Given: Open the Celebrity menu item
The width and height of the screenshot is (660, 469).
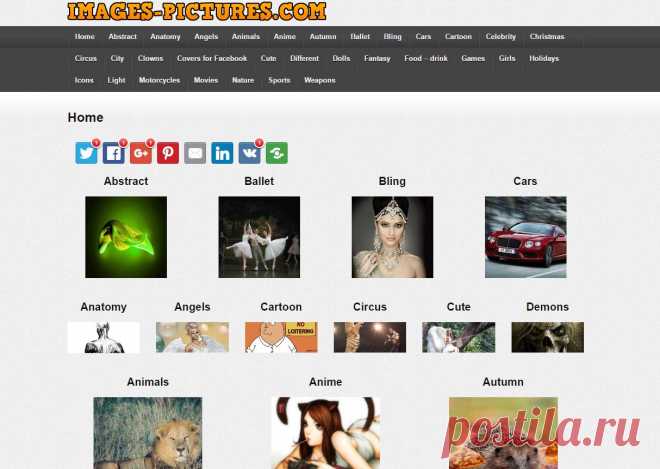Looking at the screenshot, I should click(501, 37).
